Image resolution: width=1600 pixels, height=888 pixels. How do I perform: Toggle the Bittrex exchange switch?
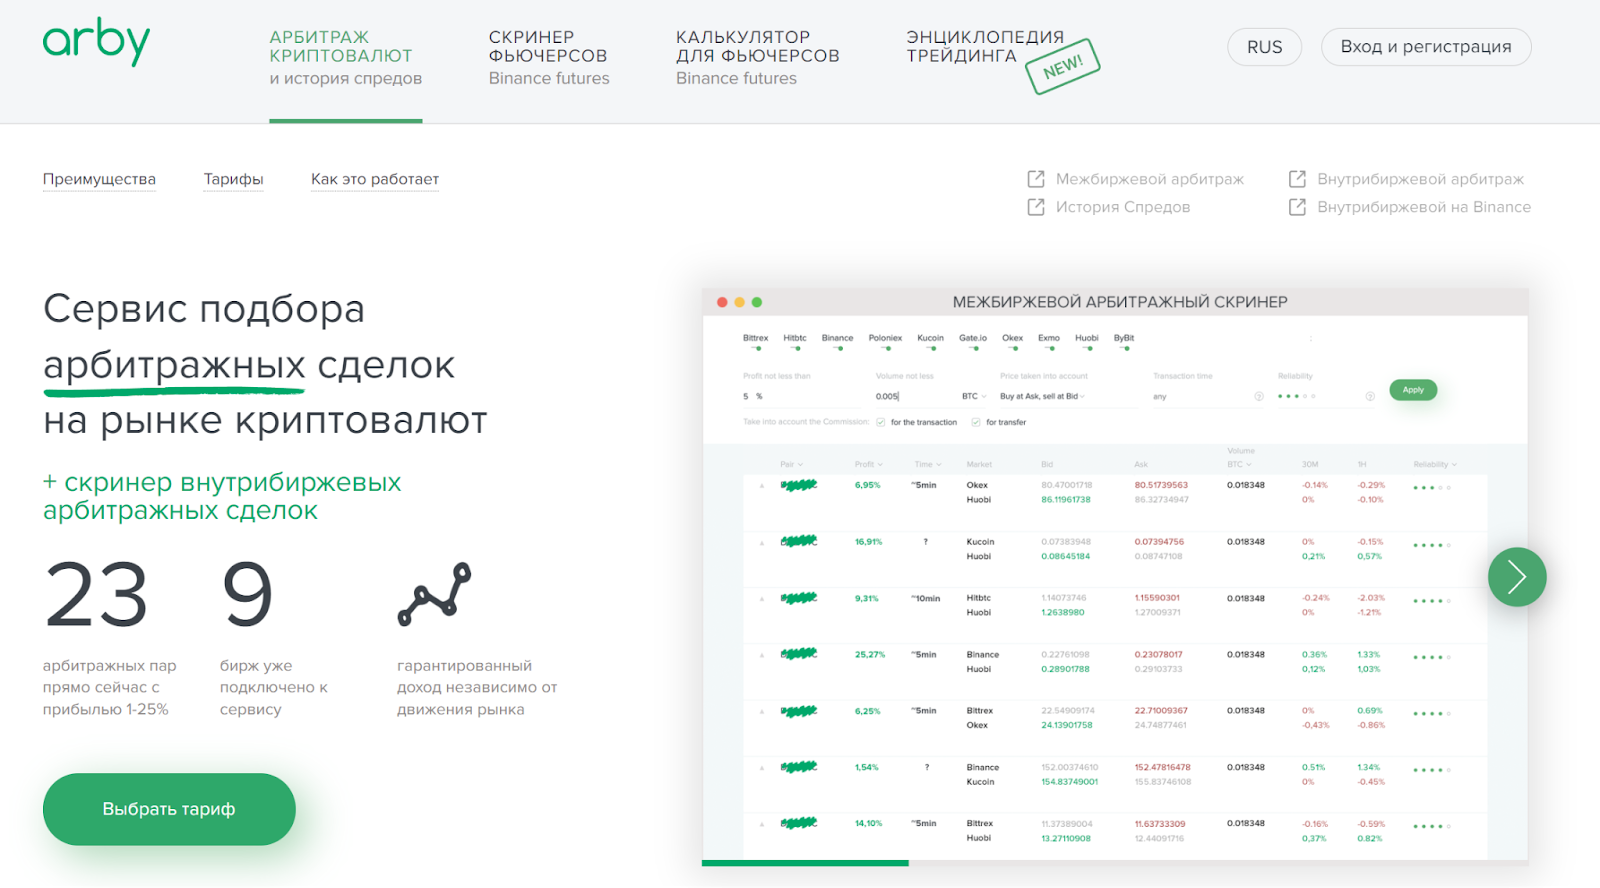(757, 349)
